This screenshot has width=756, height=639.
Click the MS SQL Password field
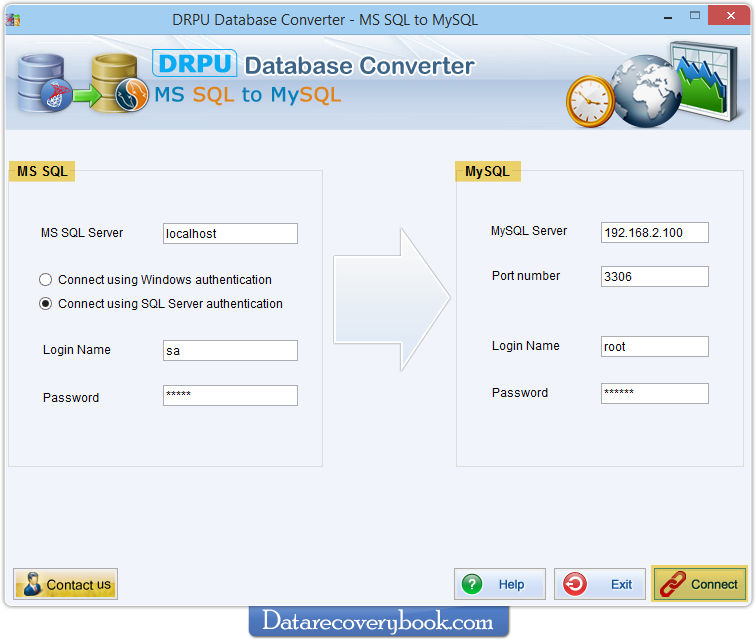[230, 395]
